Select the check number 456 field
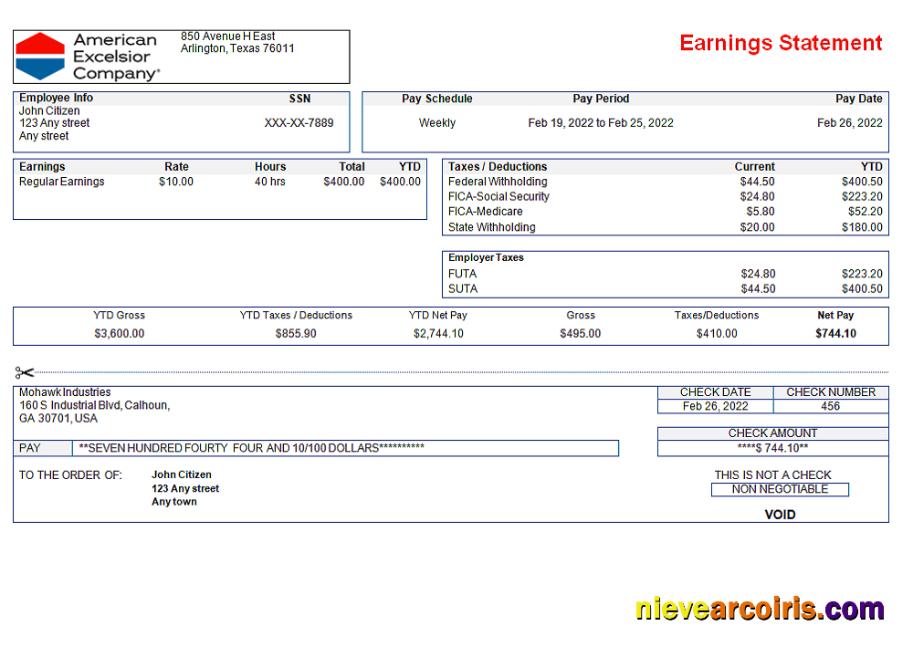913x657 pixels. (830, 407)
